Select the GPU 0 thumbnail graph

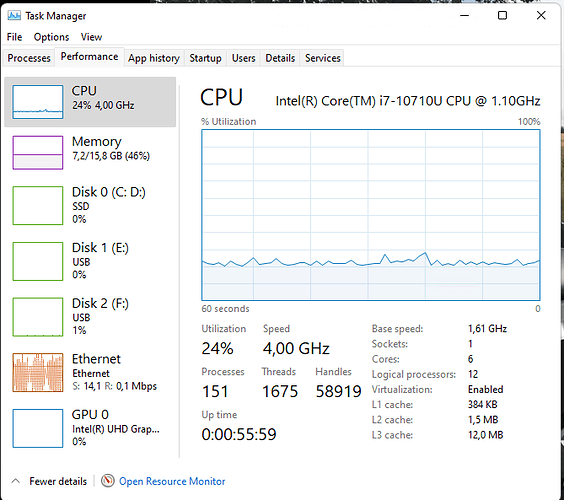38,428
